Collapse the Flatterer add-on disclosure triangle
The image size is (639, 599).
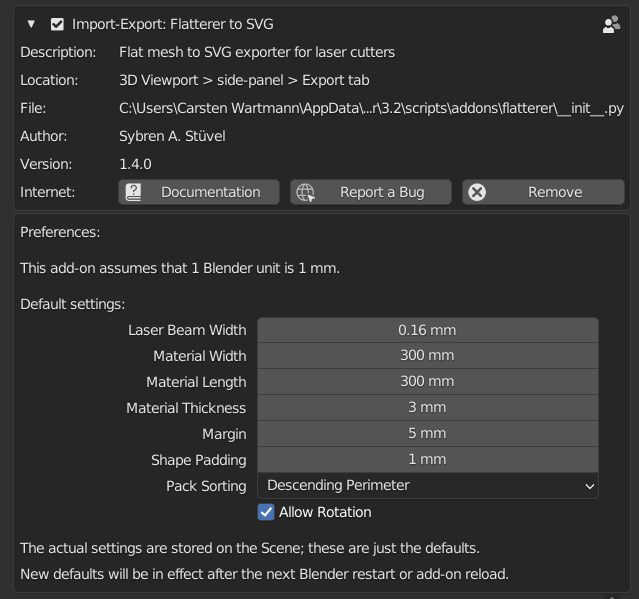32,24
